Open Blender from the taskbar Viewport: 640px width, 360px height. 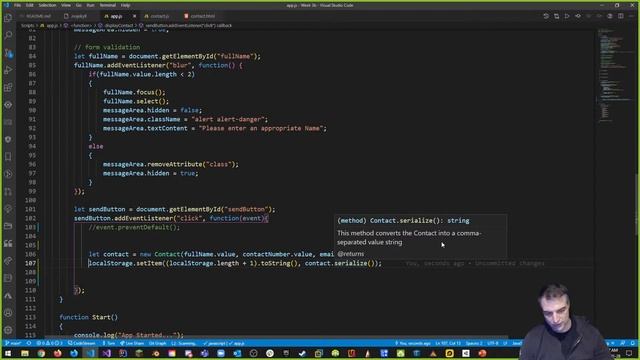(156, 353)
